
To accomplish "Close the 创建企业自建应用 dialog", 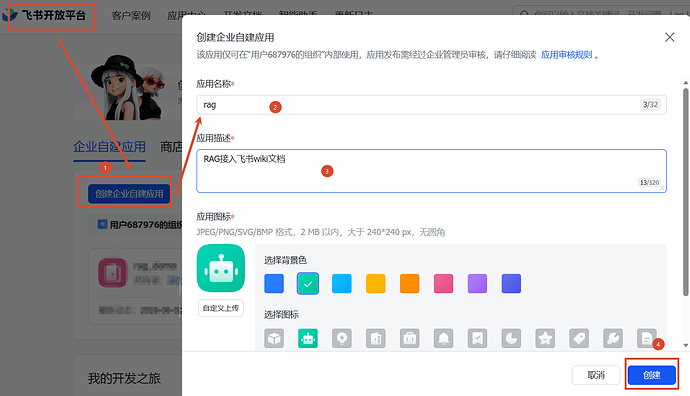I will pyautogui.click(x=670, y=37).
